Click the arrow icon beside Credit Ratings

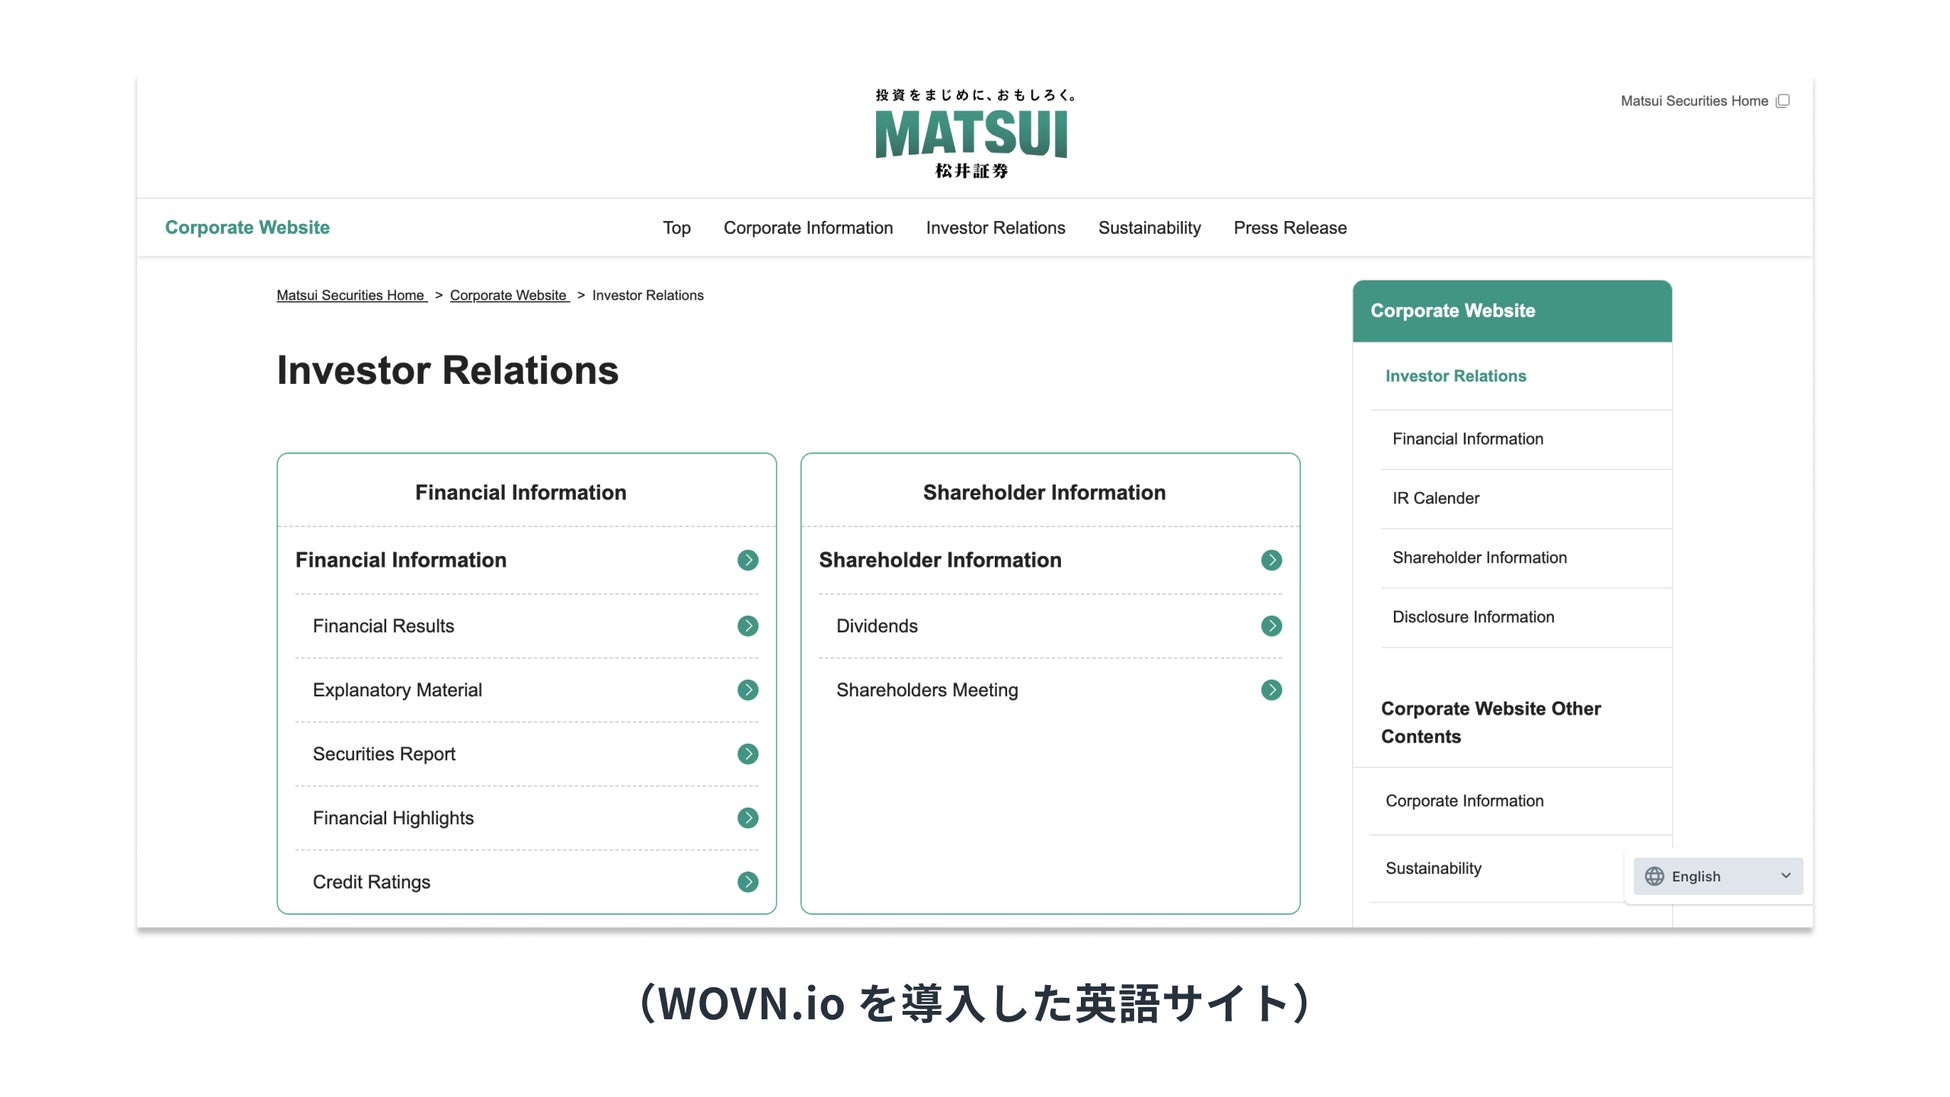click(747, 882)
